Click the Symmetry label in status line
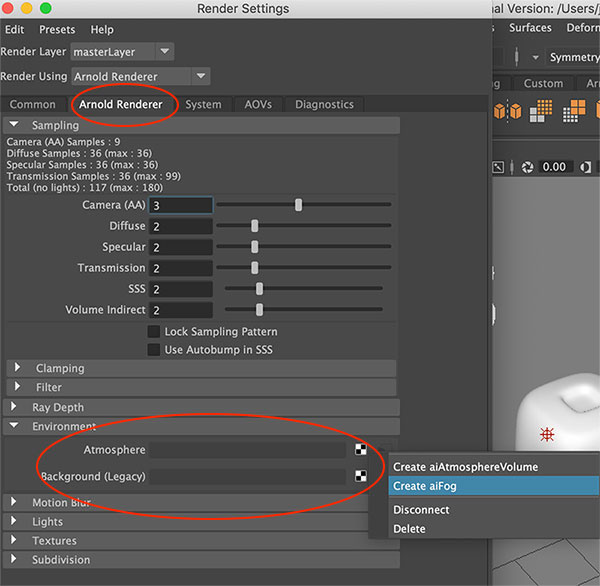This screenshot has height=586, width=600. (x=574, y=57)
